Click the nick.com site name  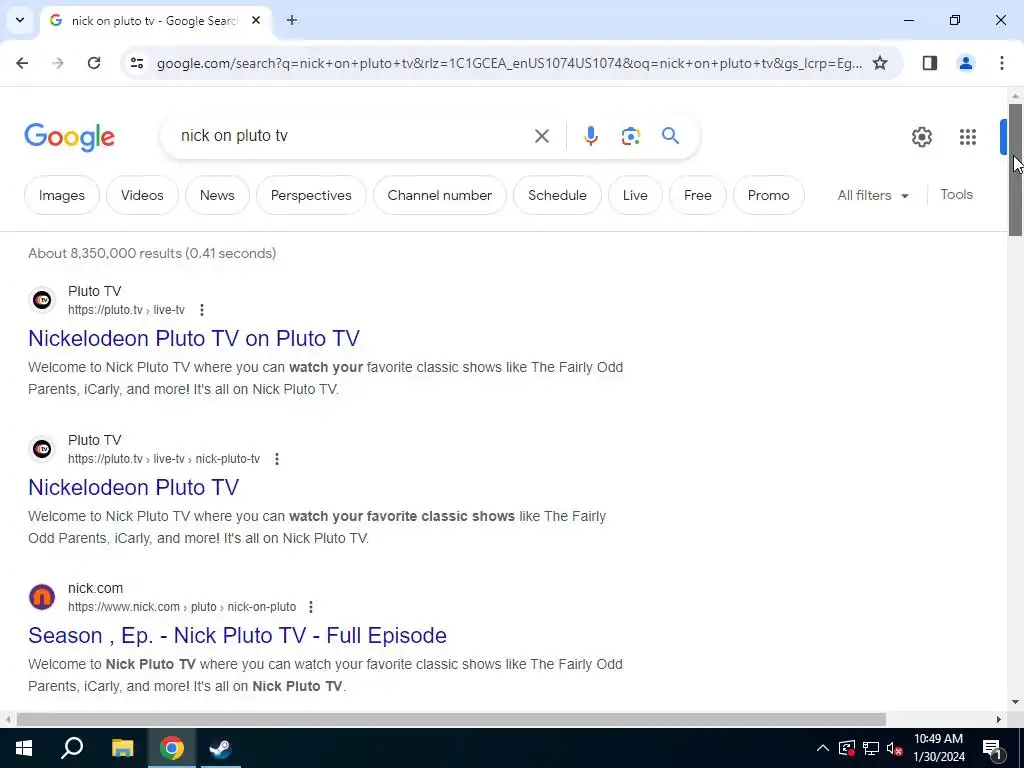click(x=95, y=588)
